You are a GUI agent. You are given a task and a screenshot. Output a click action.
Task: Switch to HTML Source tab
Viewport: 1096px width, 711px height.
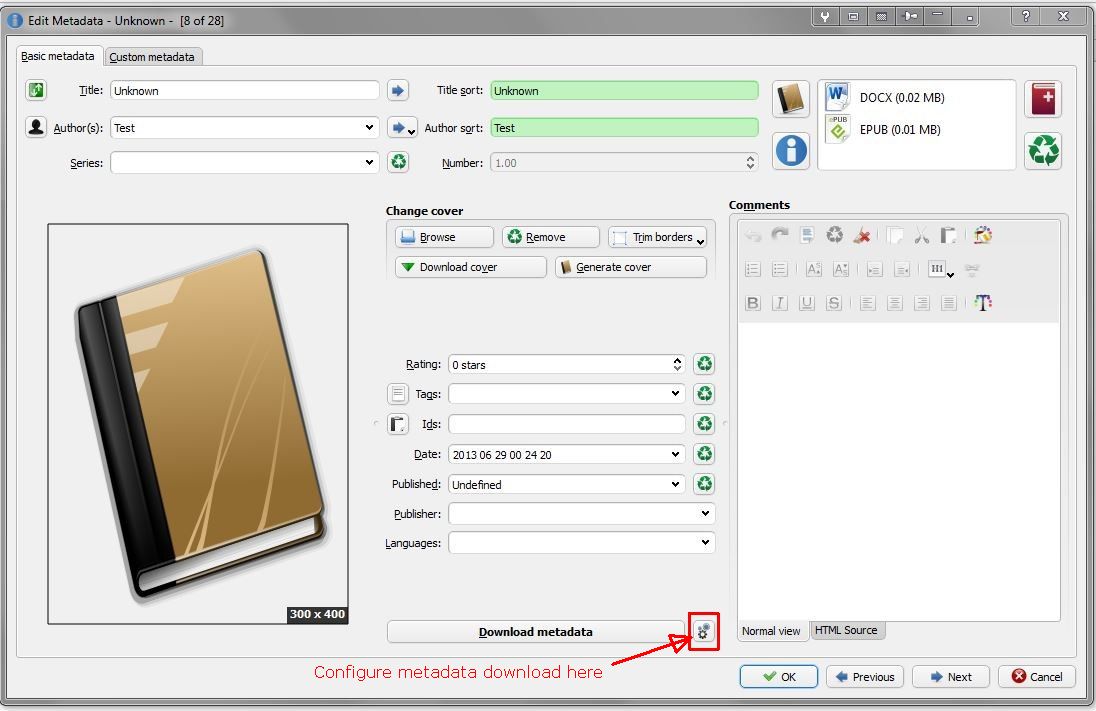(846, 630)
